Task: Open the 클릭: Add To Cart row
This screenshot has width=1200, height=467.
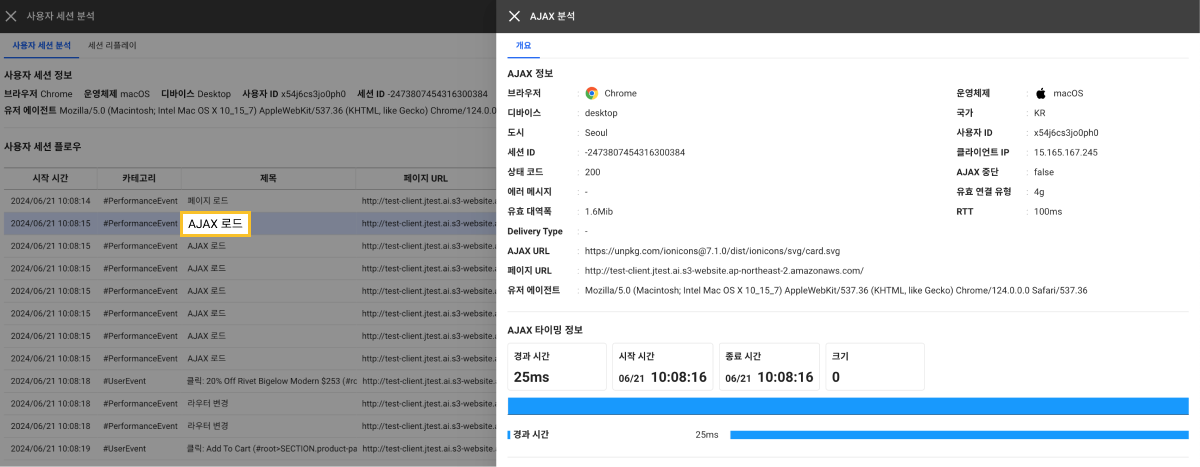Action: [249, 448]
